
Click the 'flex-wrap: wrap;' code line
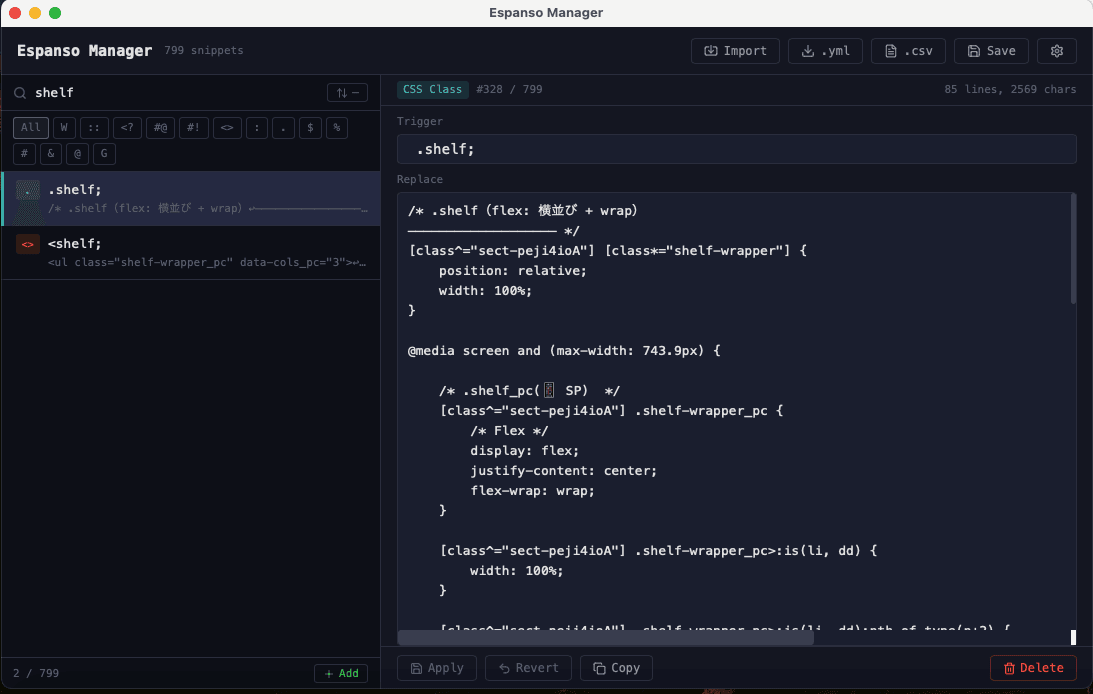[x=532, y=491]
